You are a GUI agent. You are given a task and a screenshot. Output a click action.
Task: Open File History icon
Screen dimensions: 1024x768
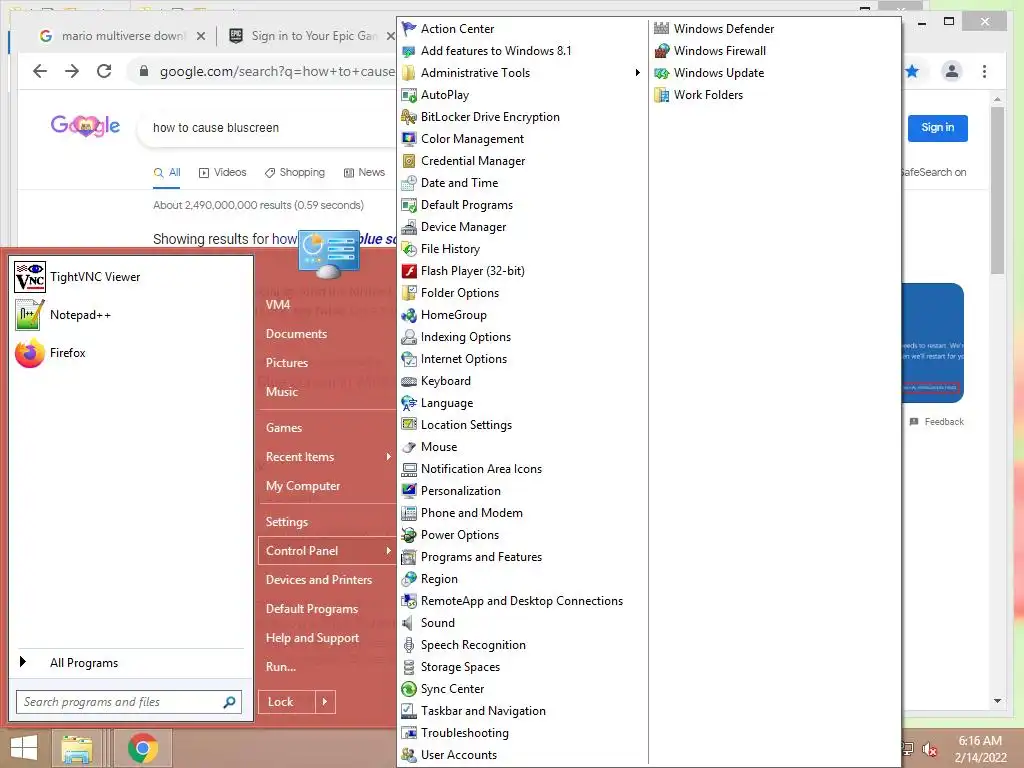409,249
